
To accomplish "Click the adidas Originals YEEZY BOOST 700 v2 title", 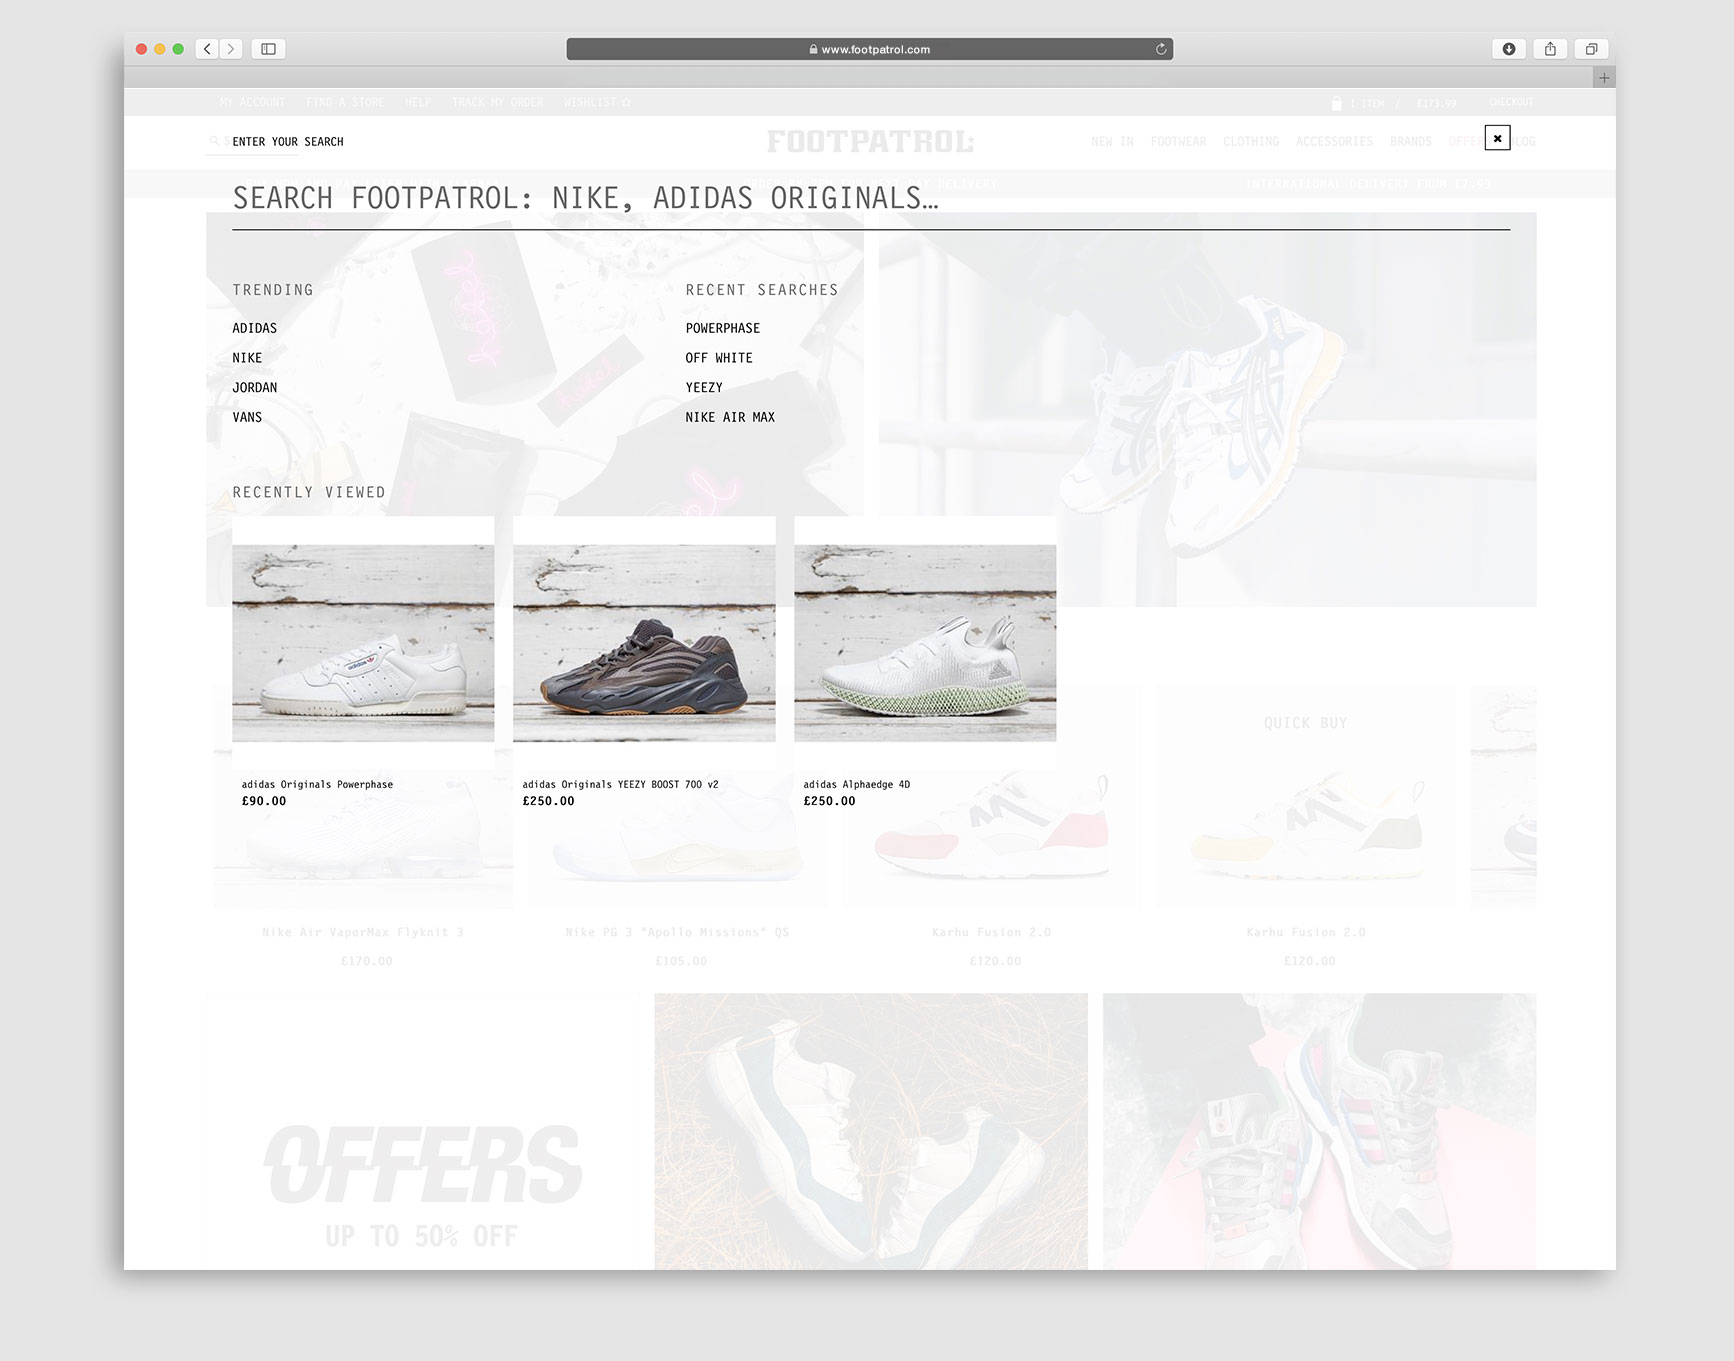I will [620, 785].
